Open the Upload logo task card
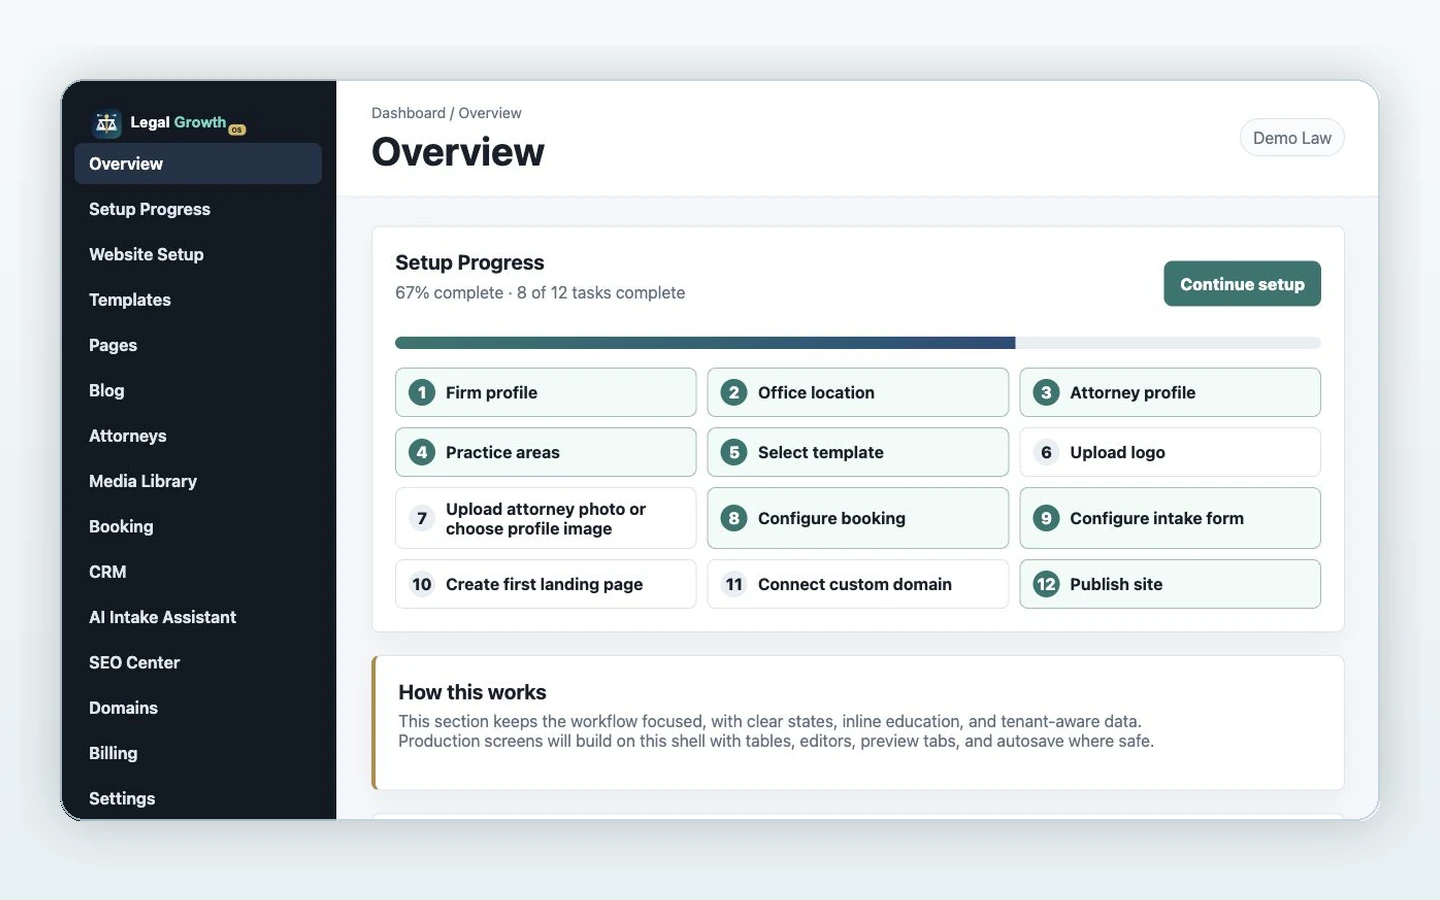The image size is (1440, 900). pyautogui.click(x=1170, y=453)
